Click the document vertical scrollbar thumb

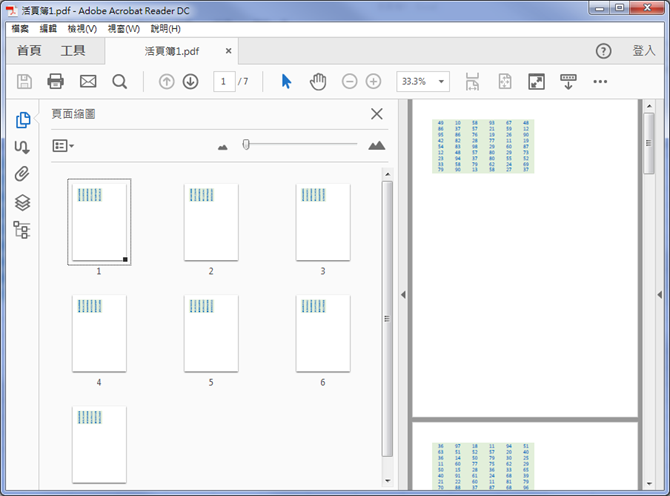click(649, 143)
